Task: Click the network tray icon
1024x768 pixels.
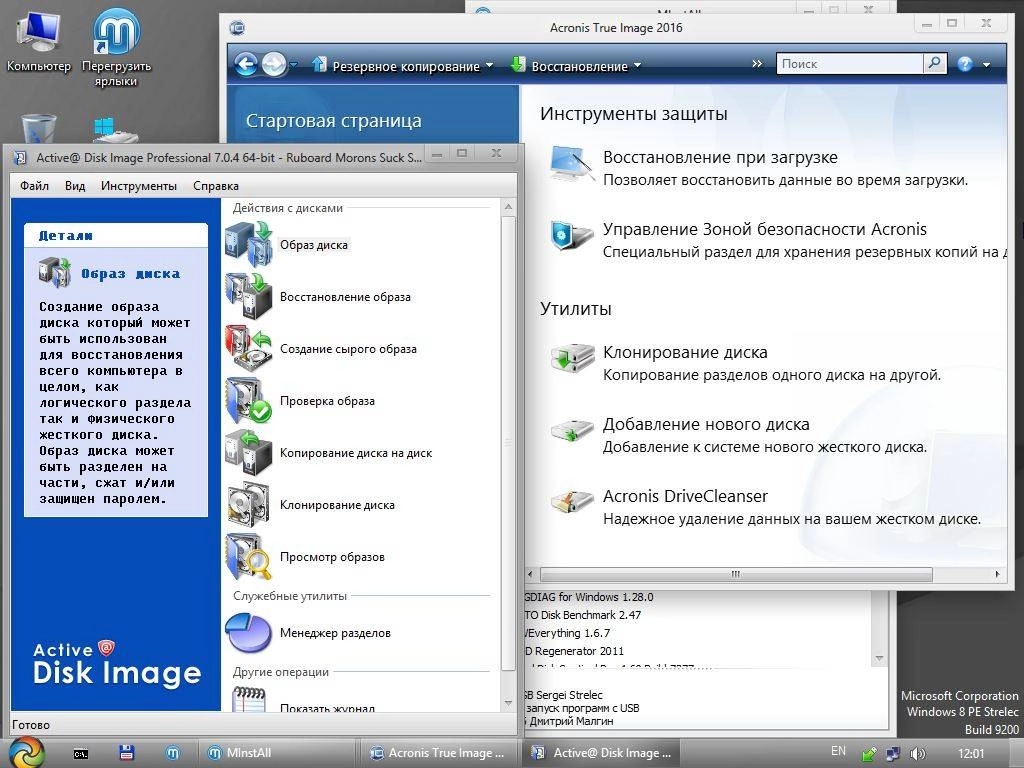Action: click(x=893, y=754)
